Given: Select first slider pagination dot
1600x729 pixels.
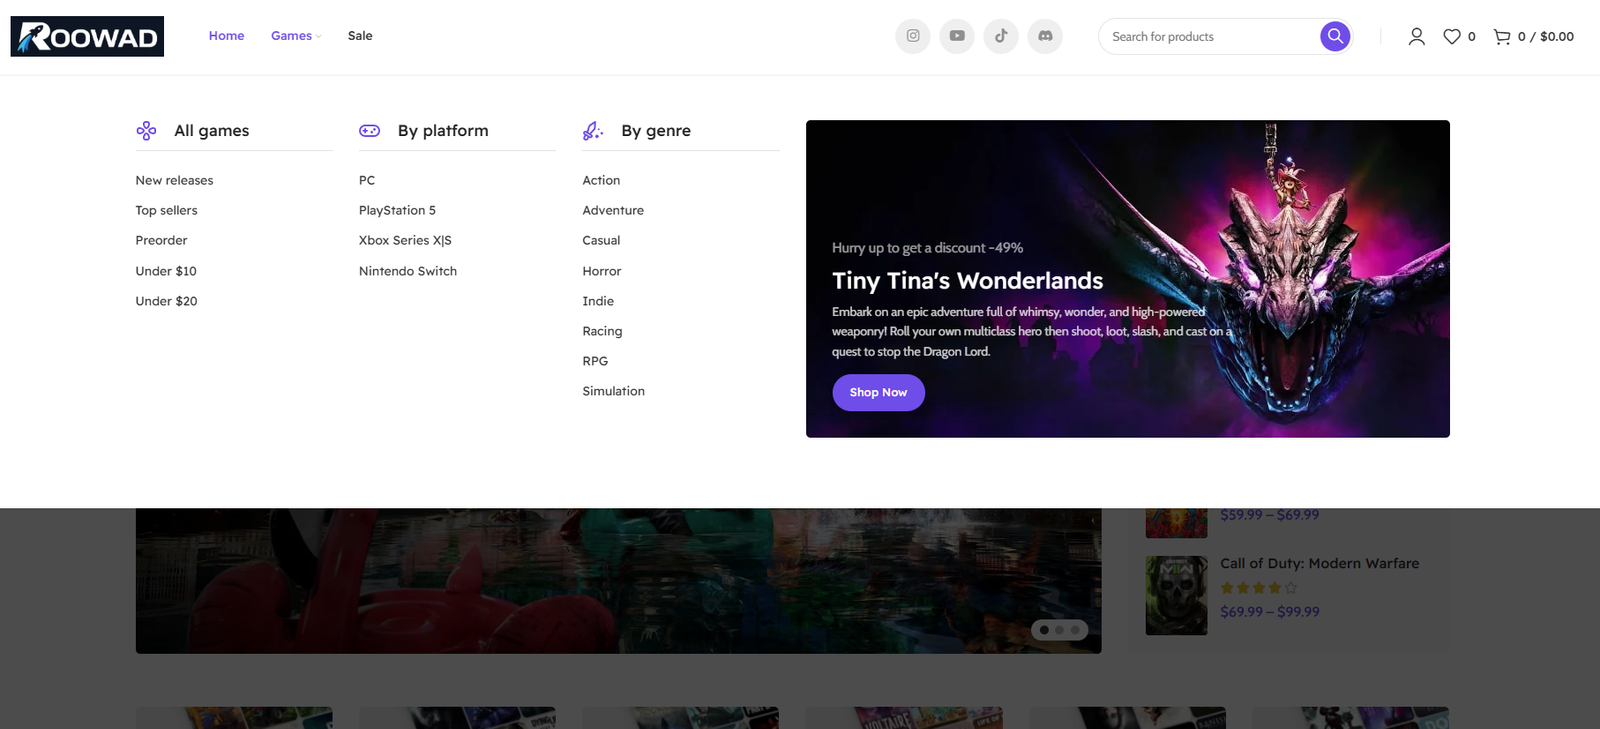Looking at the screenshot, I should [x=1044, y=630].
